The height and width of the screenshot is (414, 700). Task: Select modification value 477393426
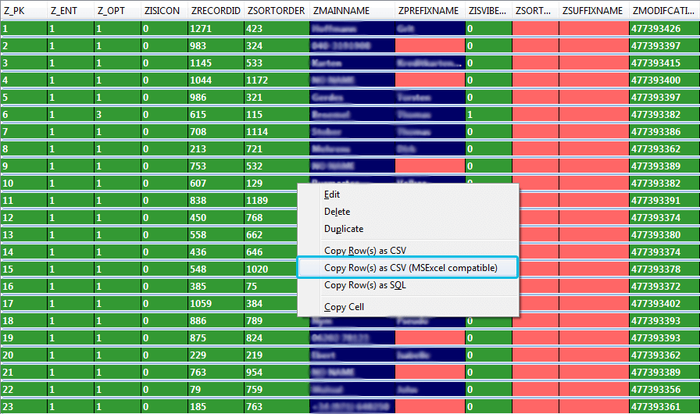[x=664, y=29]
